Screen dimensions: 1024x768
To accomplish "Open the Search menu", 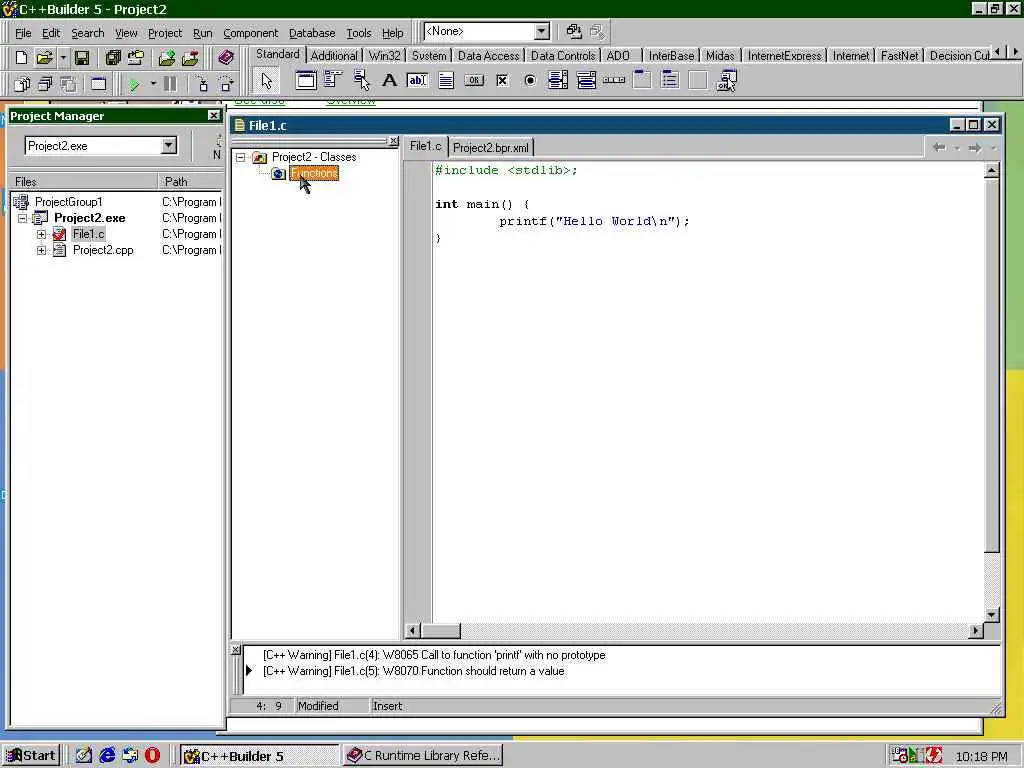I will pyautogui.click(x=88, y=33).
